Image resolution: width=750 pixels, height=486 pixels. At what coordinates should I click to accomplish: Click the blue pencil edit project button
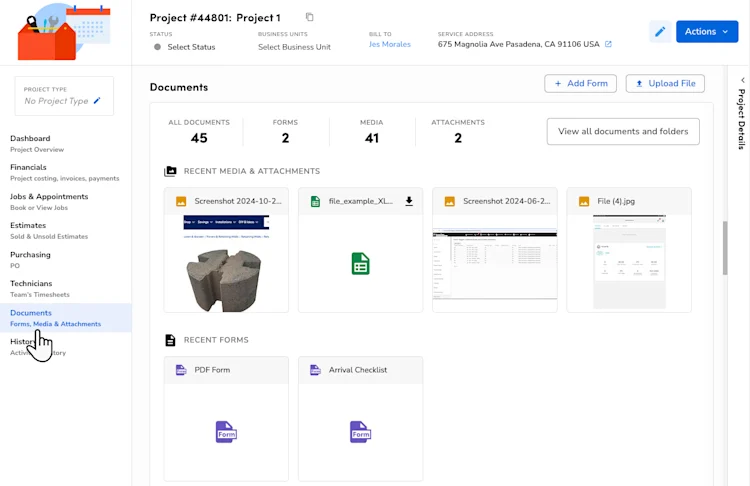point(660,32)
